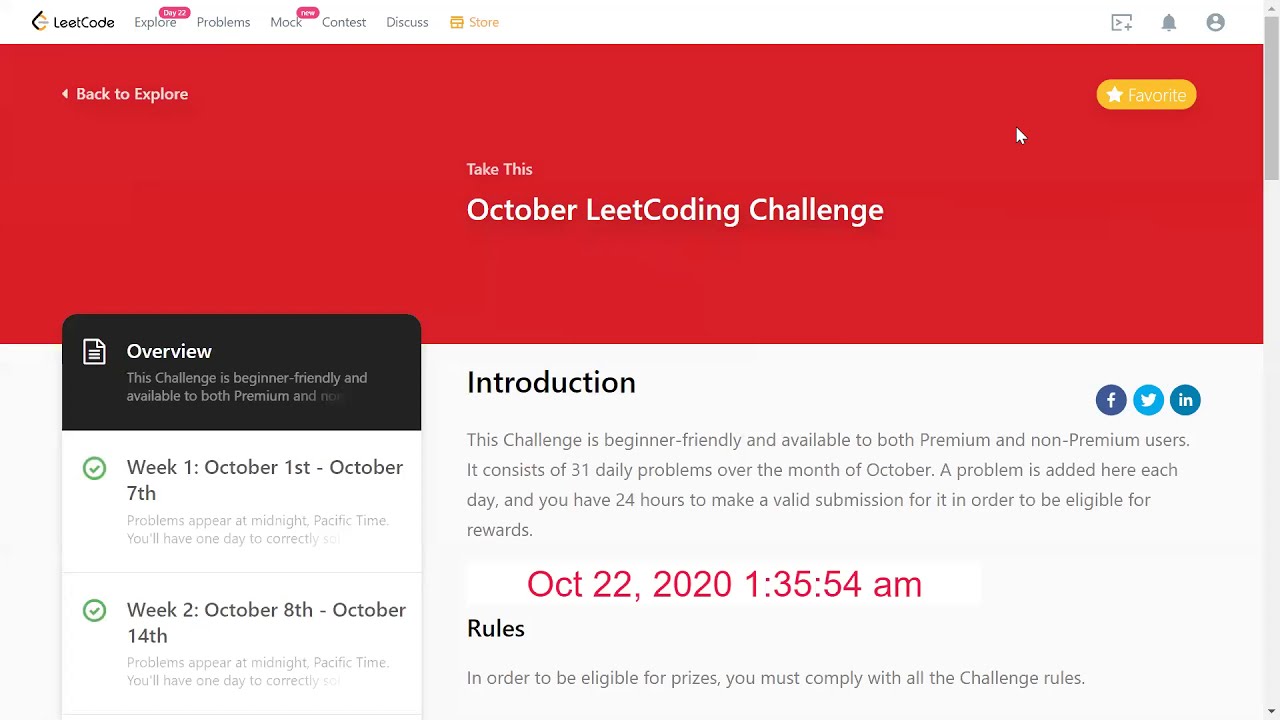This screenshot has height=720, width=1280.
Task: Share the challenge on Twitter
Action: click(1148, 400)
